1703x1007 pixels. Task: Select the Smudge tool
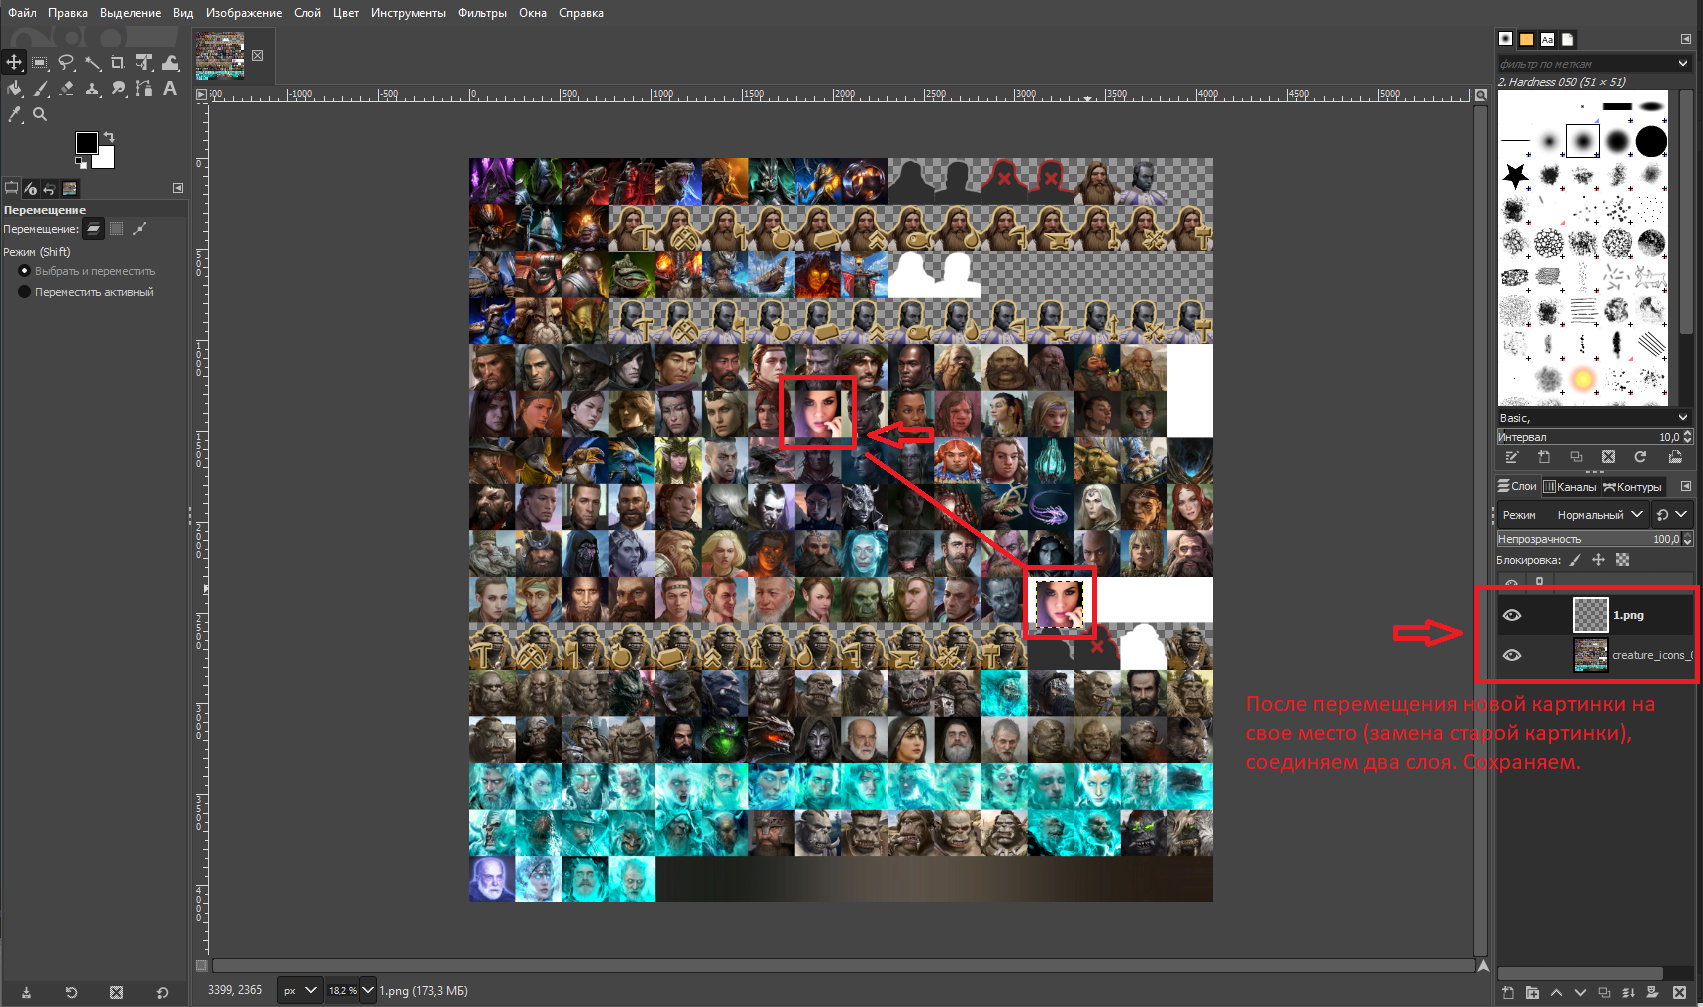coord(118,88)
